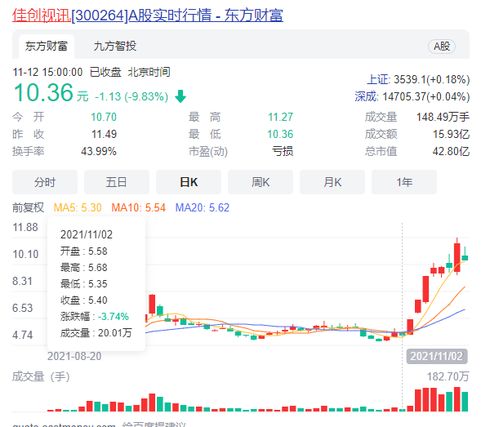This screenshot has height=427, width=499.
Task: Open the 深成 index link
Action: tap(366, 97)
